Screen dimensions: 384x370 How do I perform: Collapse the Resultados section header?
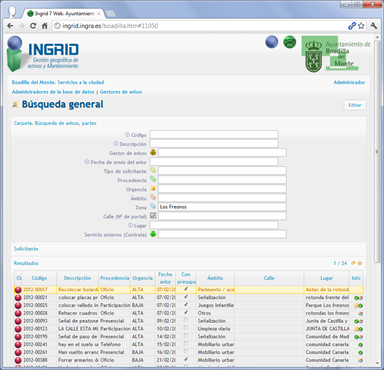coord(26,263)
